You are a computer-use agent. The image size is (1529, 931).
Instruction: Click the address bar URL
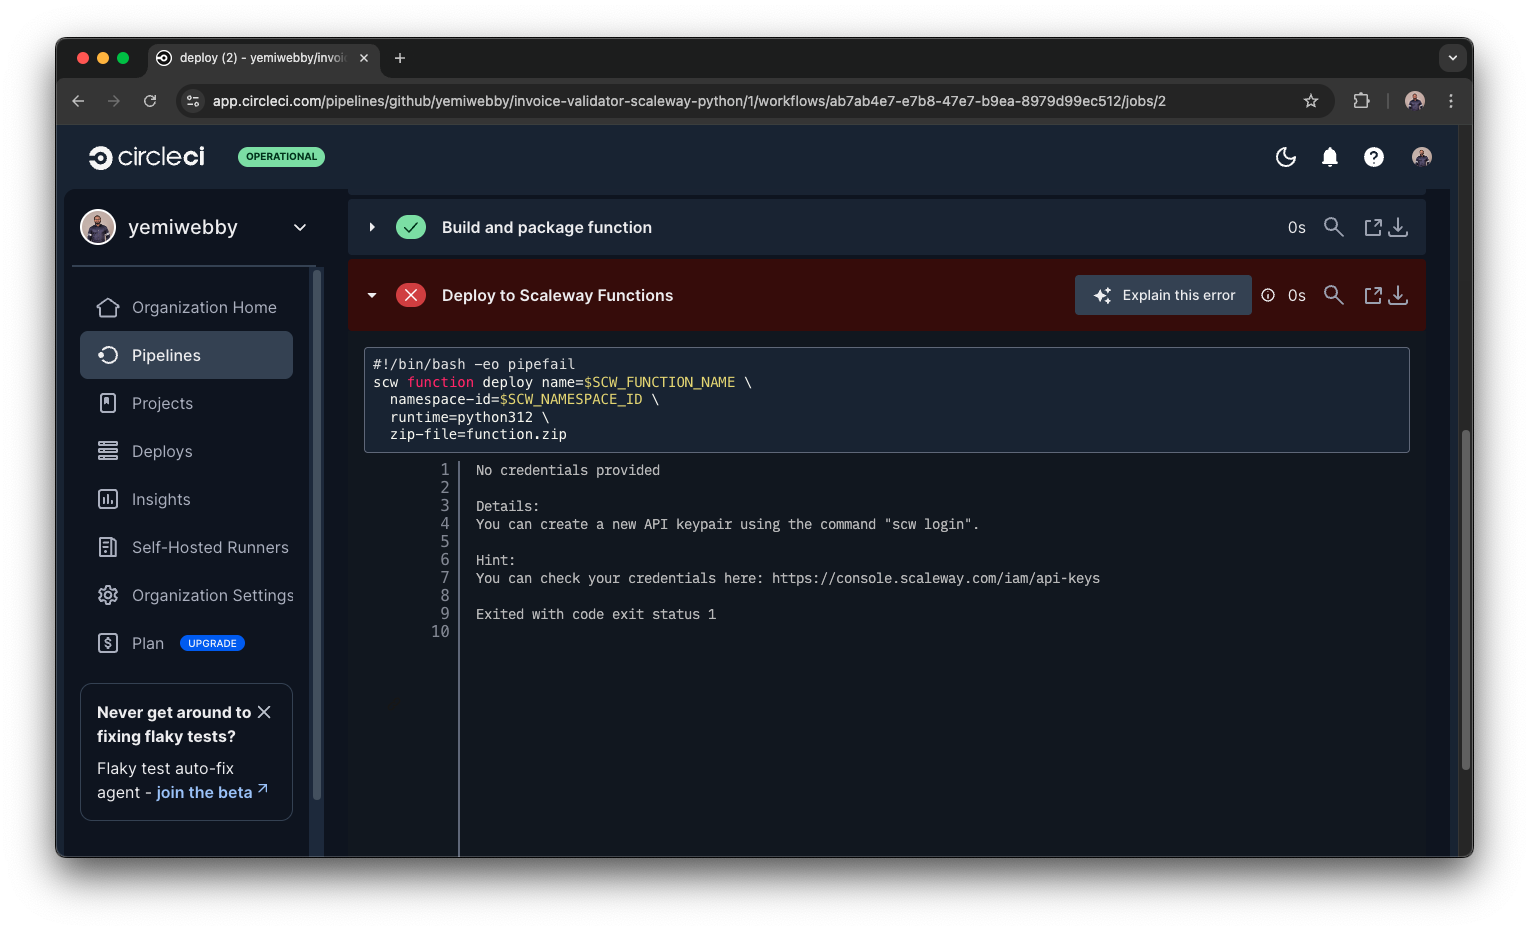tap(689, 101)
